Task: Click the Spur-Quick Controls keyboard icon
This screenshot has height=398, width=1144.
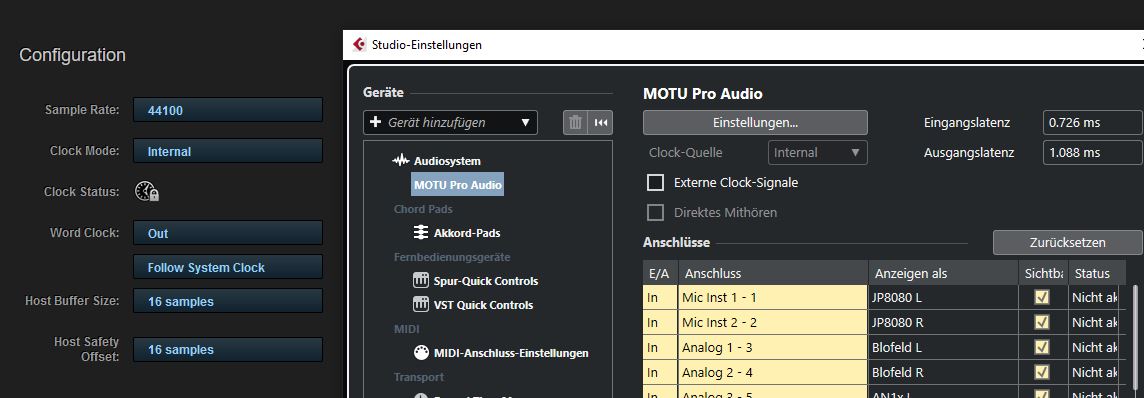Action: coord(421,281)
